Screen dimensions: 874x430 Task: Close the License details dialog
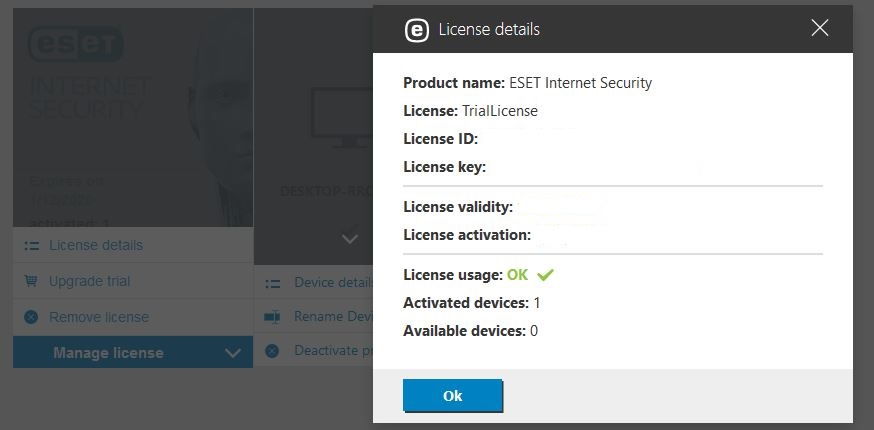coord(820,28)
